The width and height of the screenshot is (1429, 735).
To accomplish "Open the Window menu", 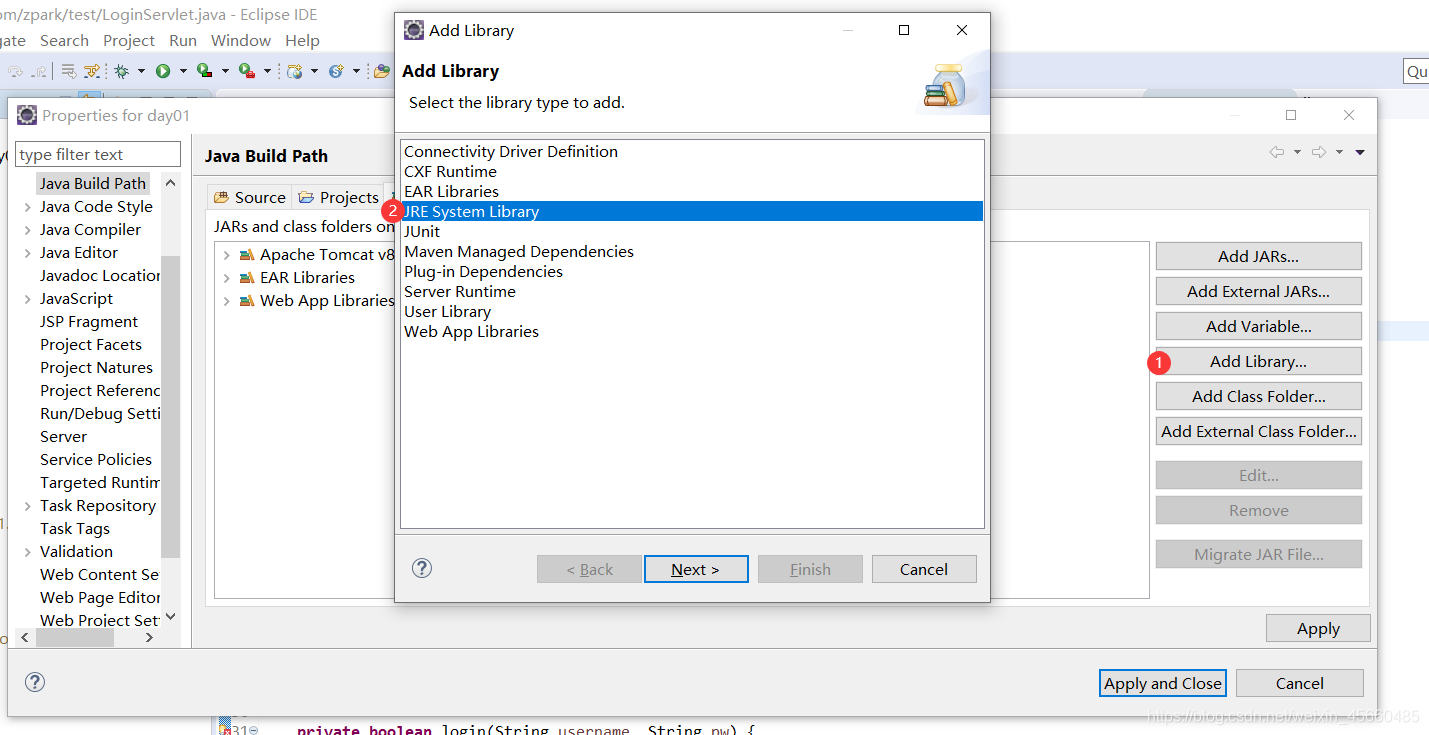I will click(240, 40).
